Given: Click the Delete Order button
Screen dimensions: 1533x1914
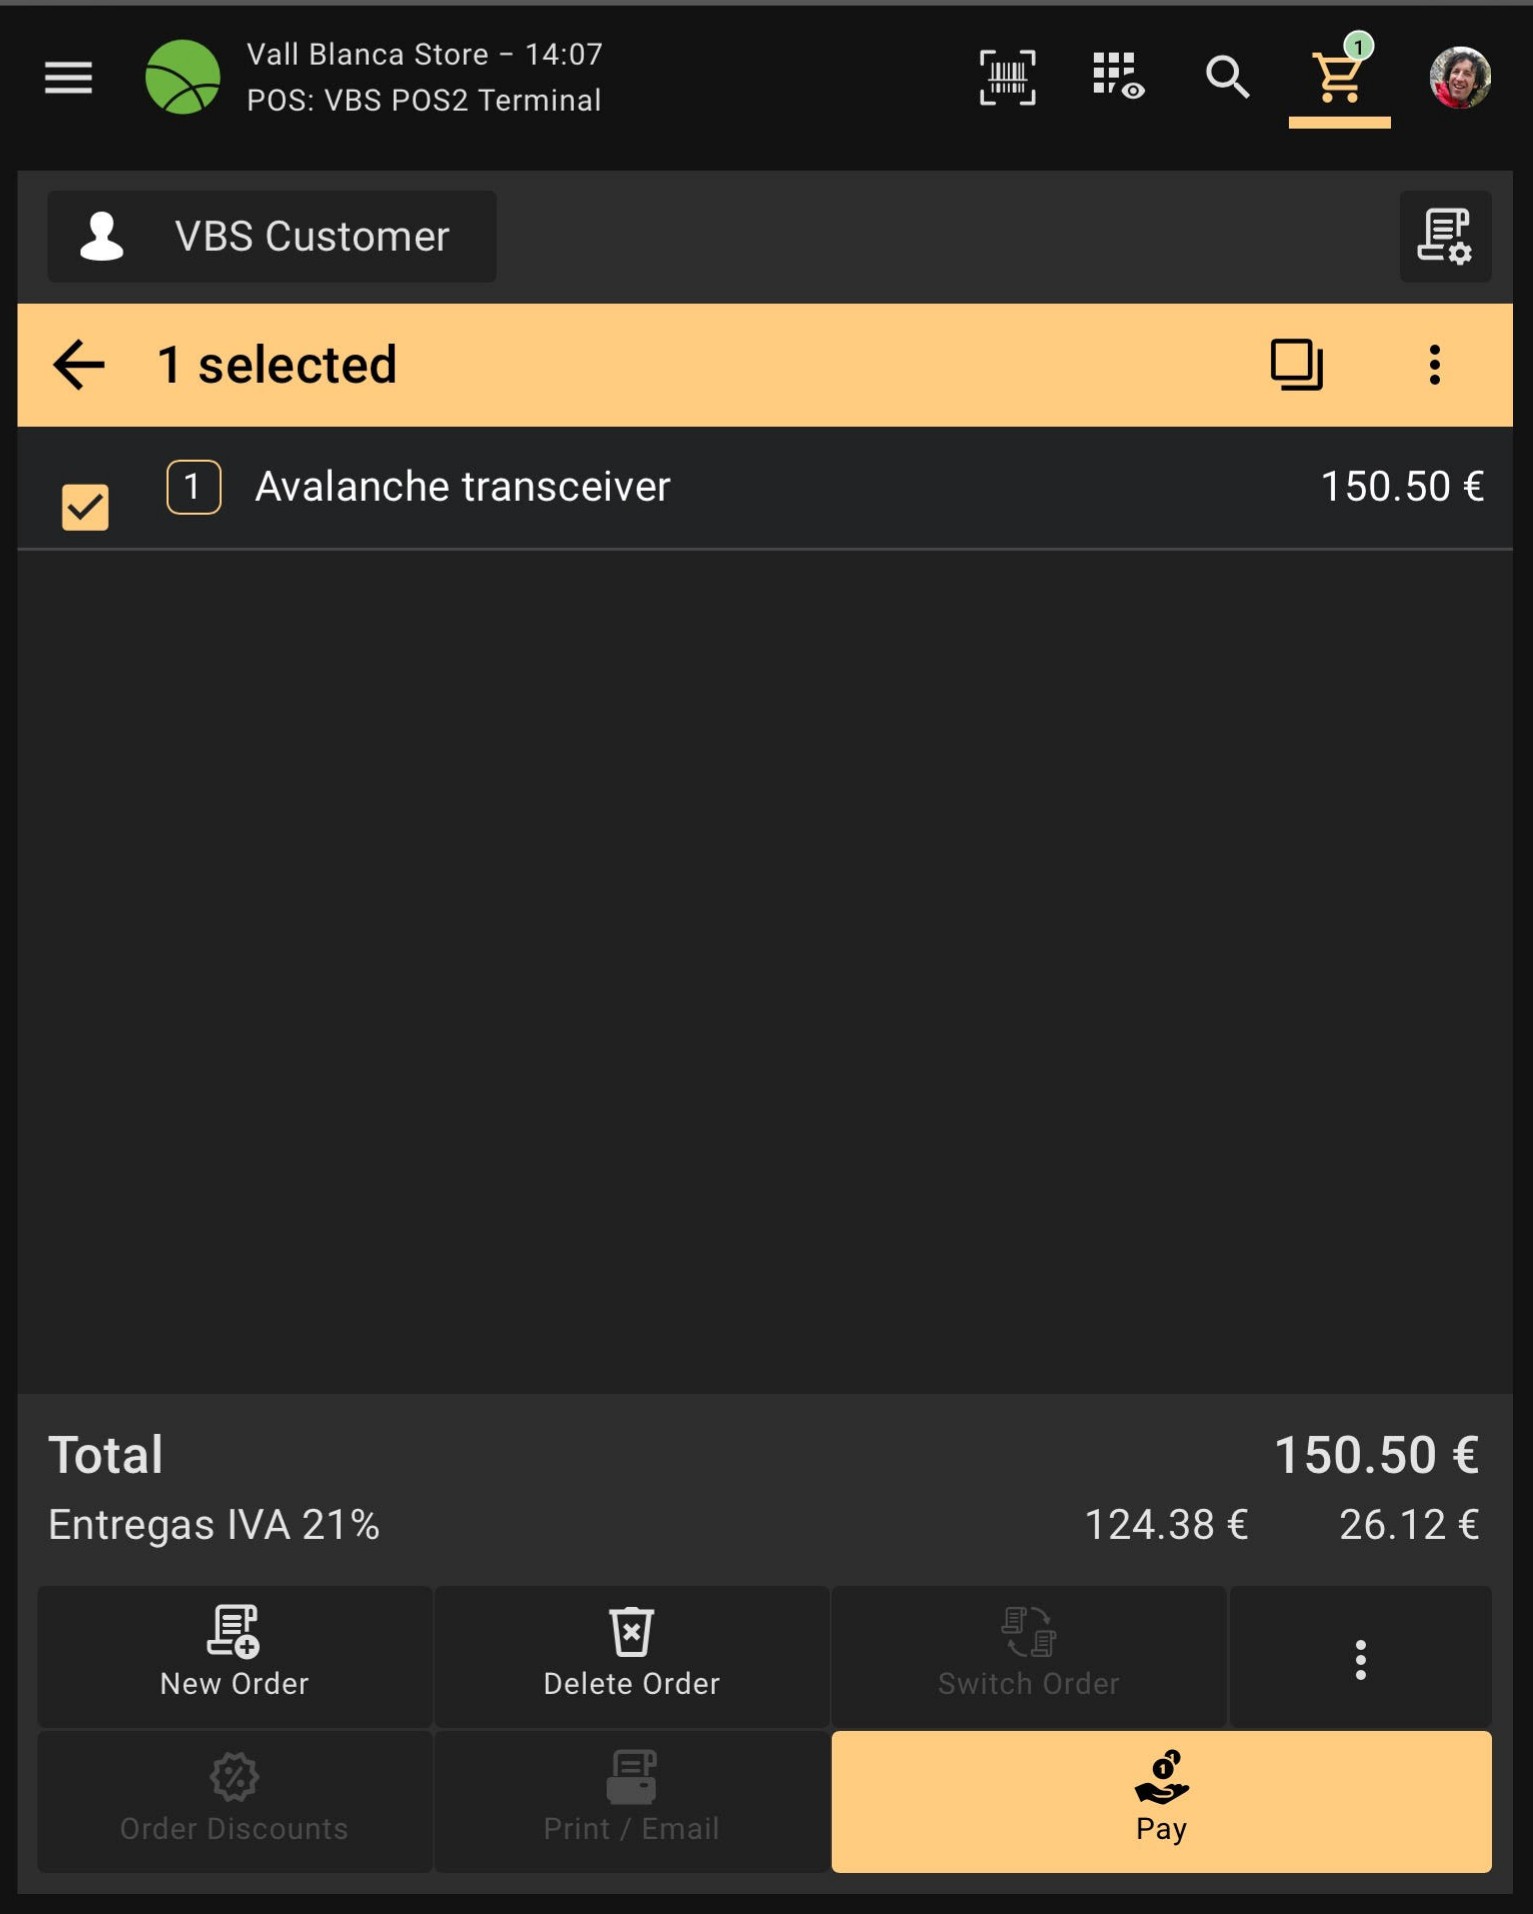Looking at the screenshot, I should (631, 1656).
